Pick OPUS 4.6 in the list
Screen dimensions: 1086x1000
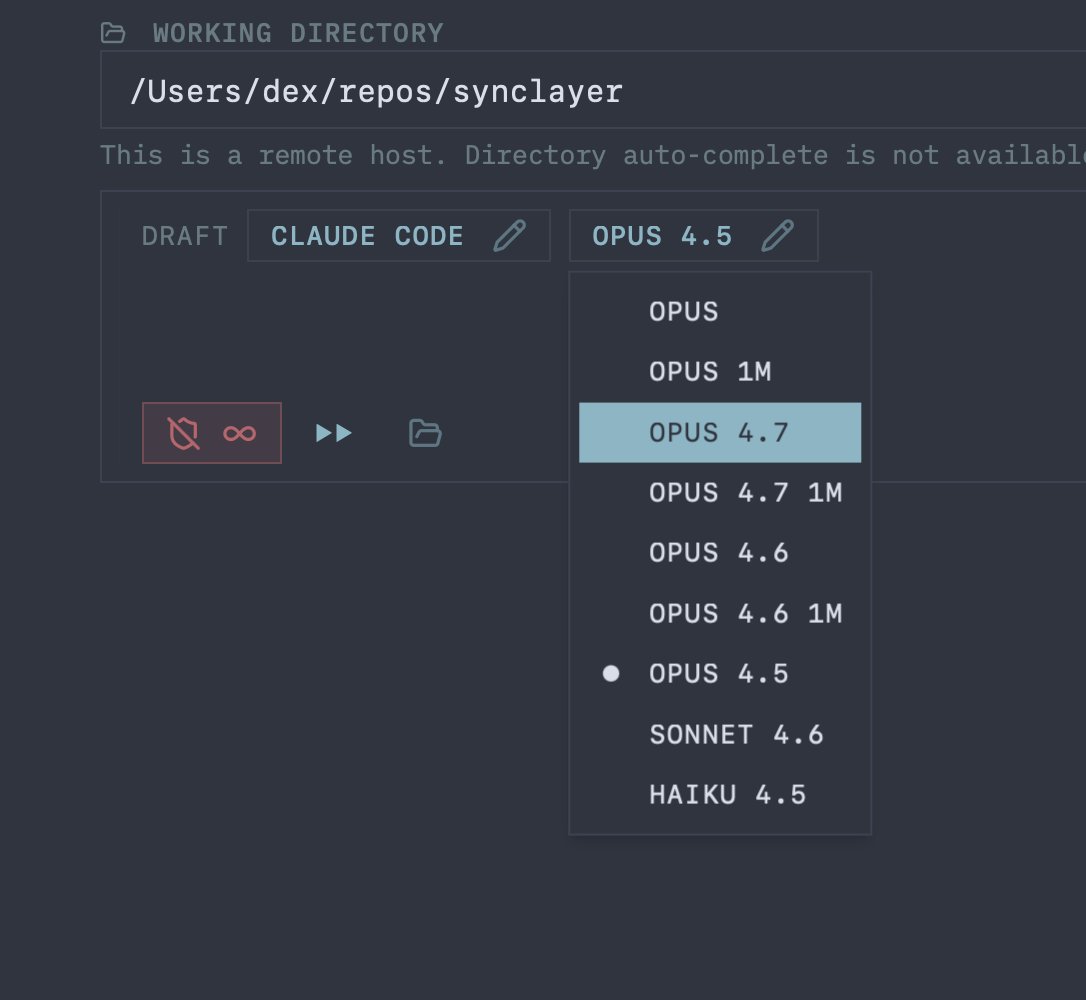coord(720,553)
